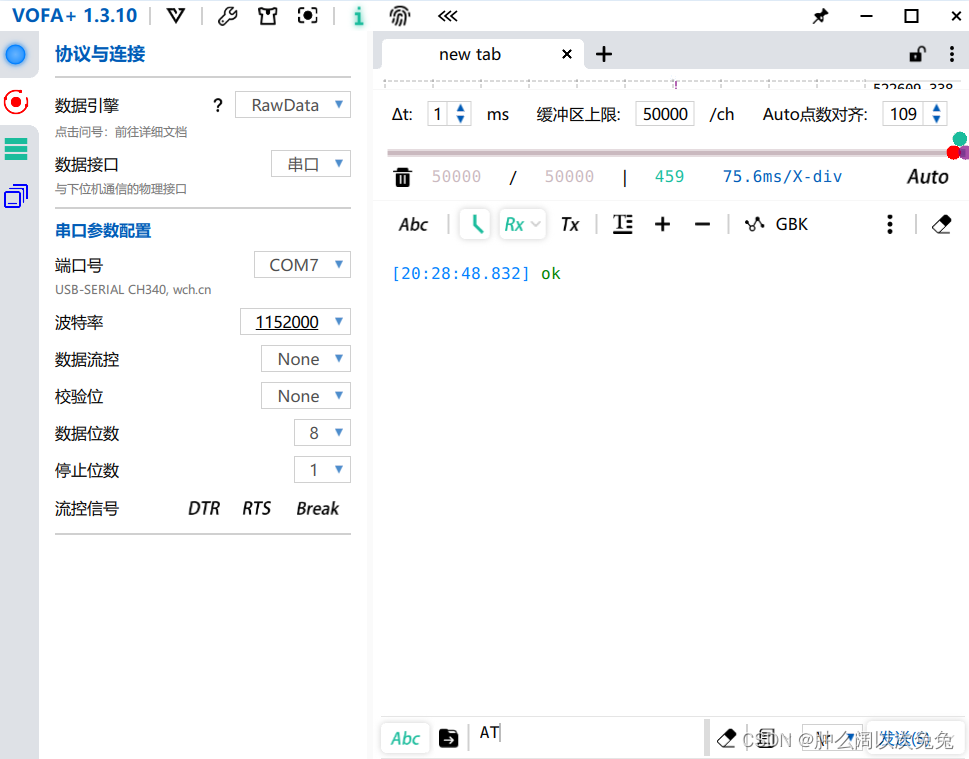
Task: Toggle Abc text display mode in receive toolbar
Action: coord(413,224)
